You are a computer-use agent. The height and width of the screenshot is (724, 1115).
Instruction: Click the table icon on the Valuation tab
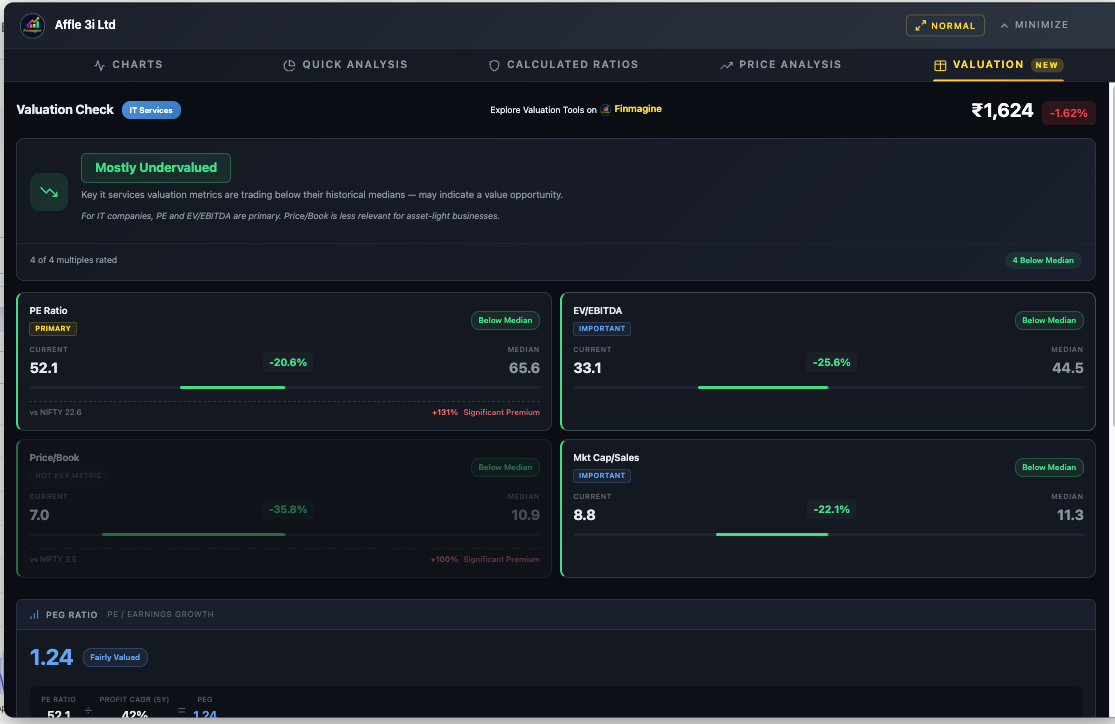[x=940, y=65]
